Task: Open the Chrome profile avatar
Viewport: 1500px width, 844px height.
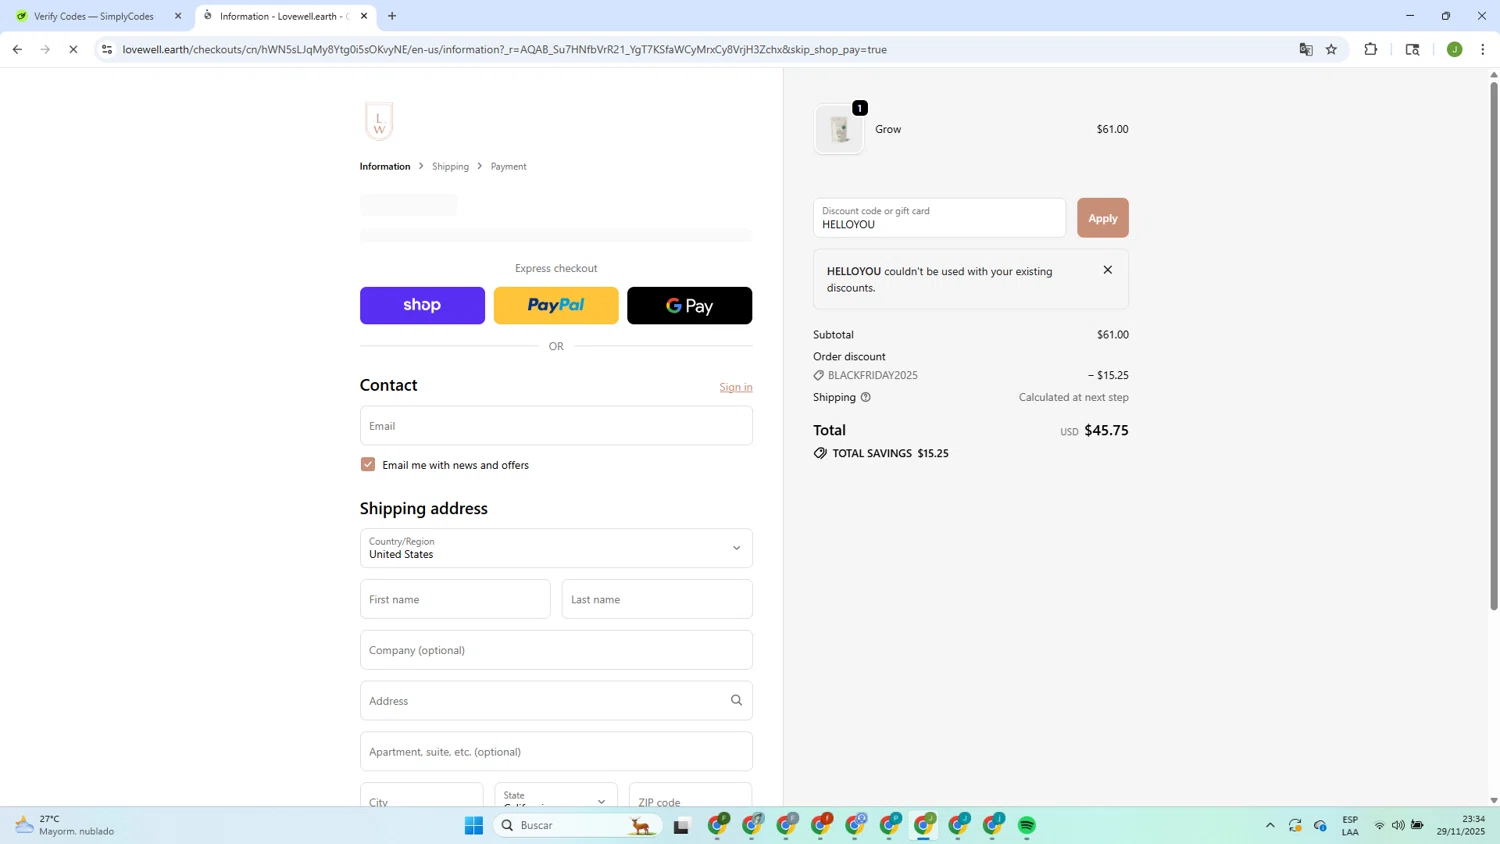Action: pyautogui.click(x=1454, y=49)
